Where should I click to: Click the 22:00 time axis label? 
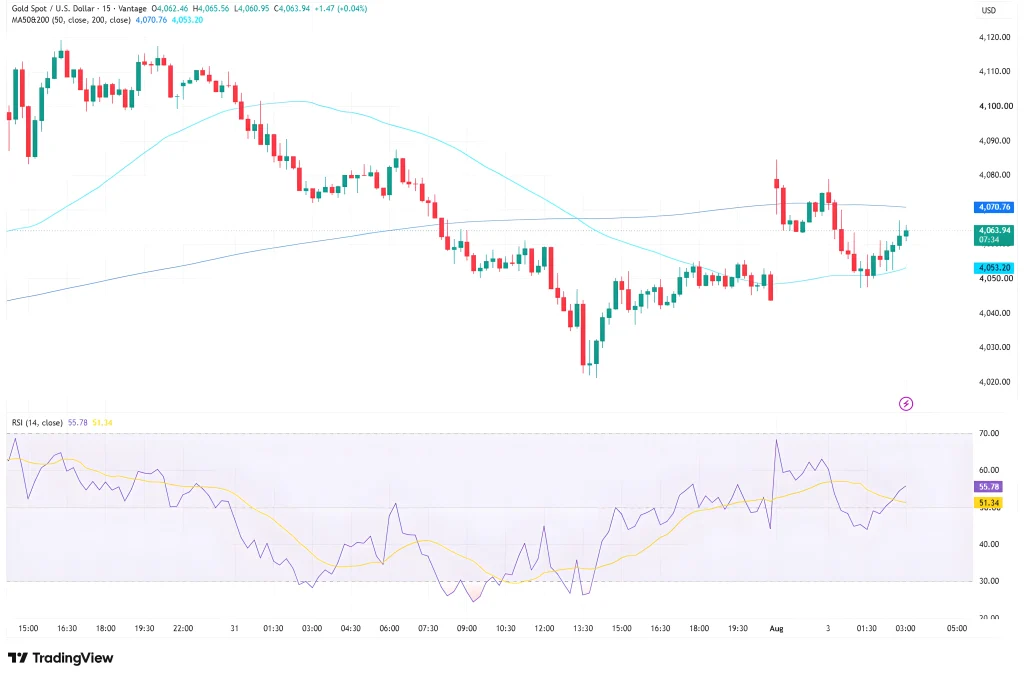tap(183, 628)
